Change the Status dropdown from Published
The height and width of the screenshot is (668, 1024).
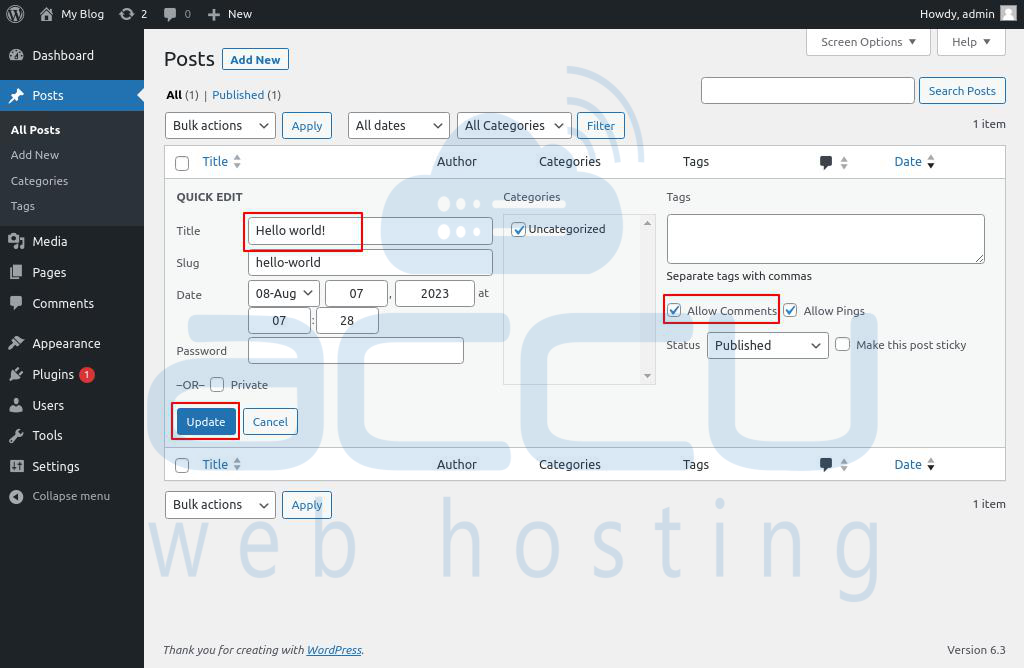coord(767,344)
